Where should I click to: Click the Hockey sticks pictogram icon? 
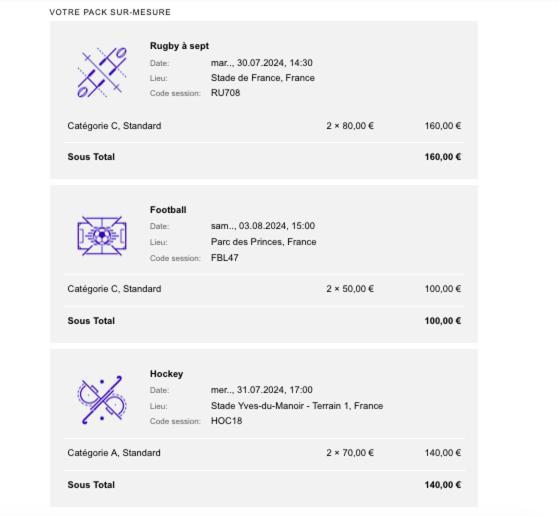(x=102, y=400)
